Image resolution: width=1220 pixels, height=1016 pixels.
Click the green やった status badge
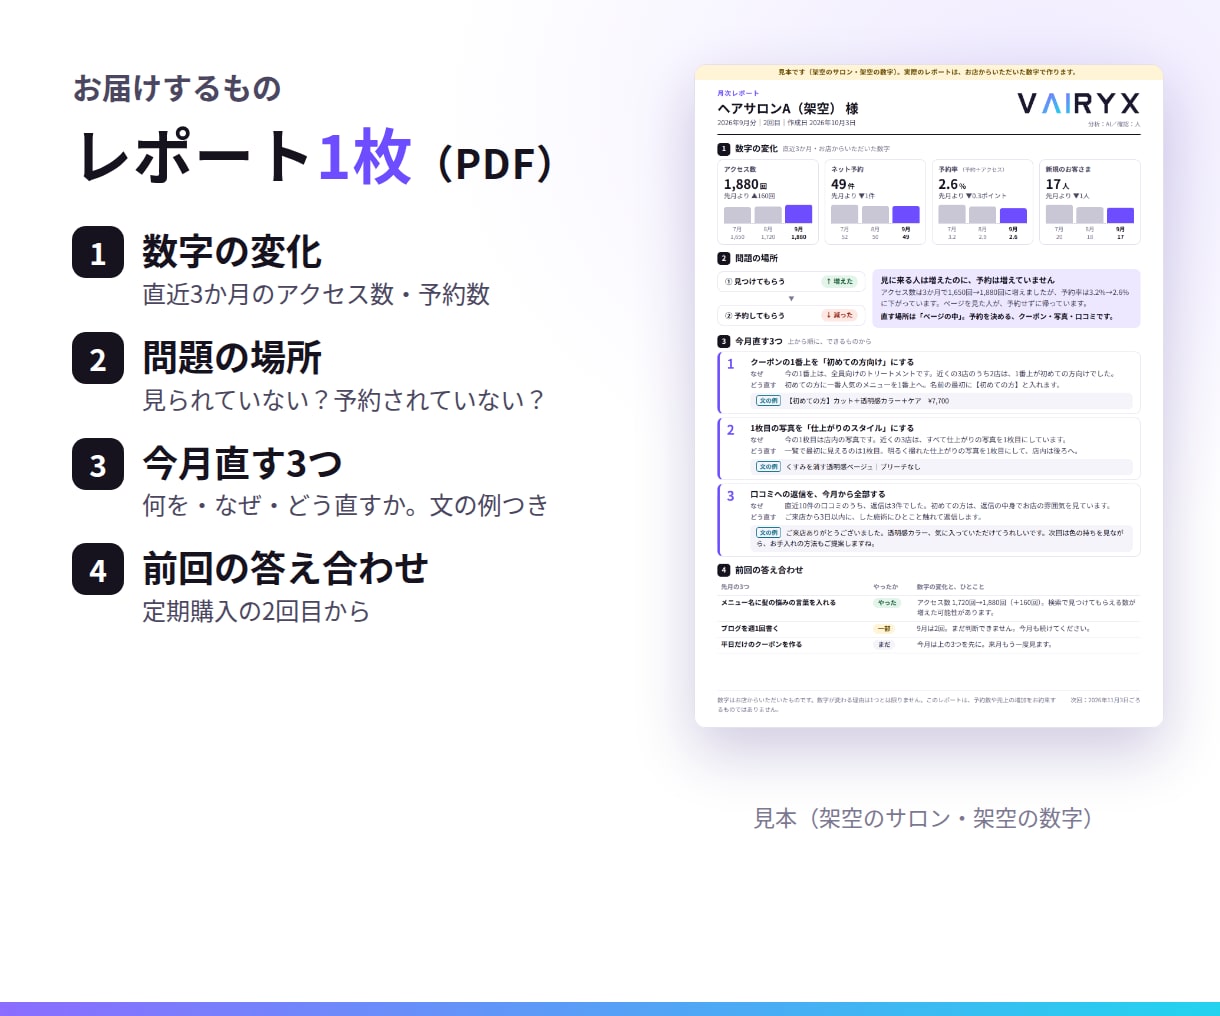point(887,603)
